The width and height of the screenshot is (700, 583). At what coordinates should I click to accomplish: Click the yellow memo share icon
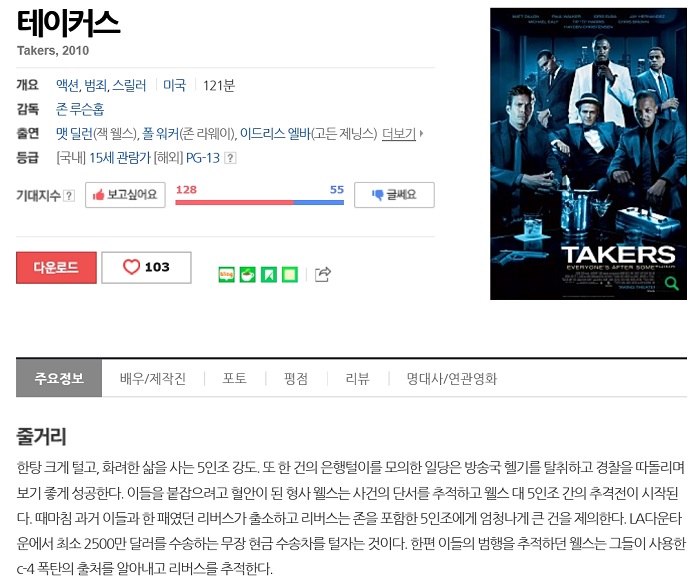tap(290, 275)
